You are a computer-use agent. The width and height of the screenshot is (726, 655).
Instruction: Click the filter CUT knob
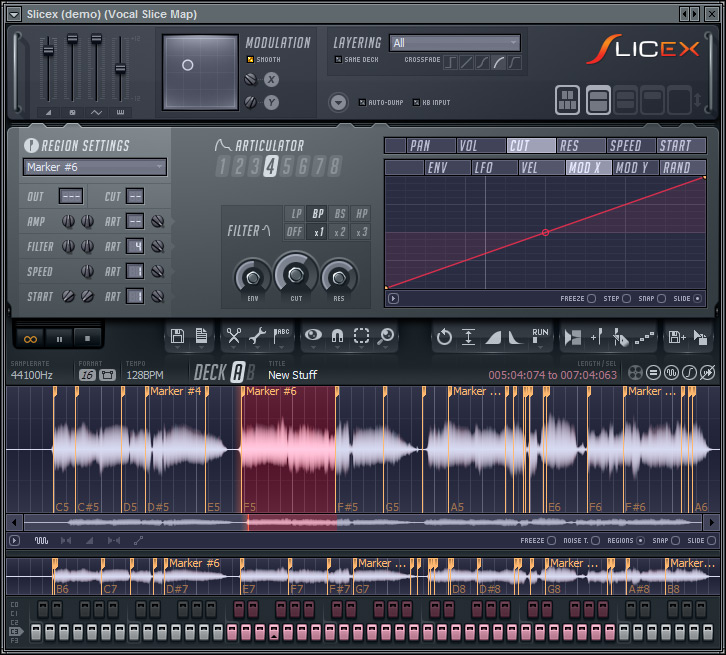click(296, 275)
